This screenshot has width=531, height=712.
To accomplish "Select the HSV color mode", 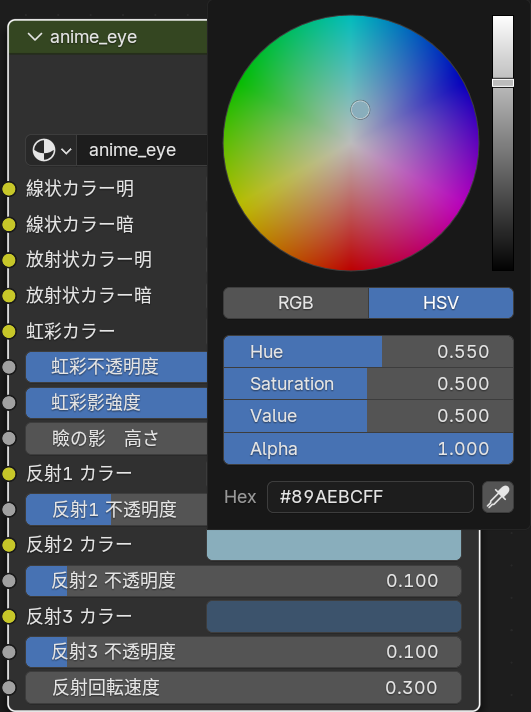I will pos(441,303).
